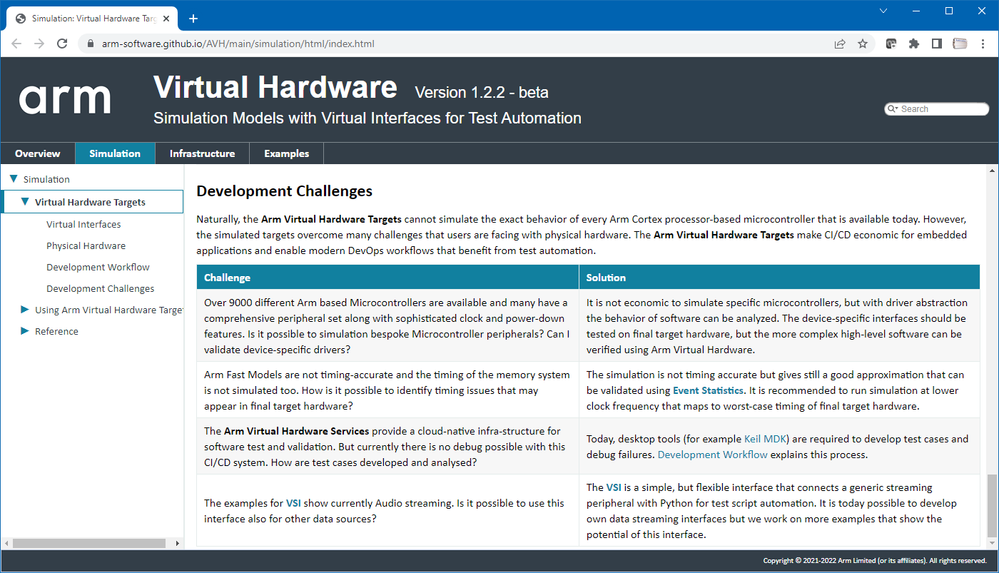The image size is (999, 573).
Task: Click the search magnifier icon
Action: pos(893,109)
